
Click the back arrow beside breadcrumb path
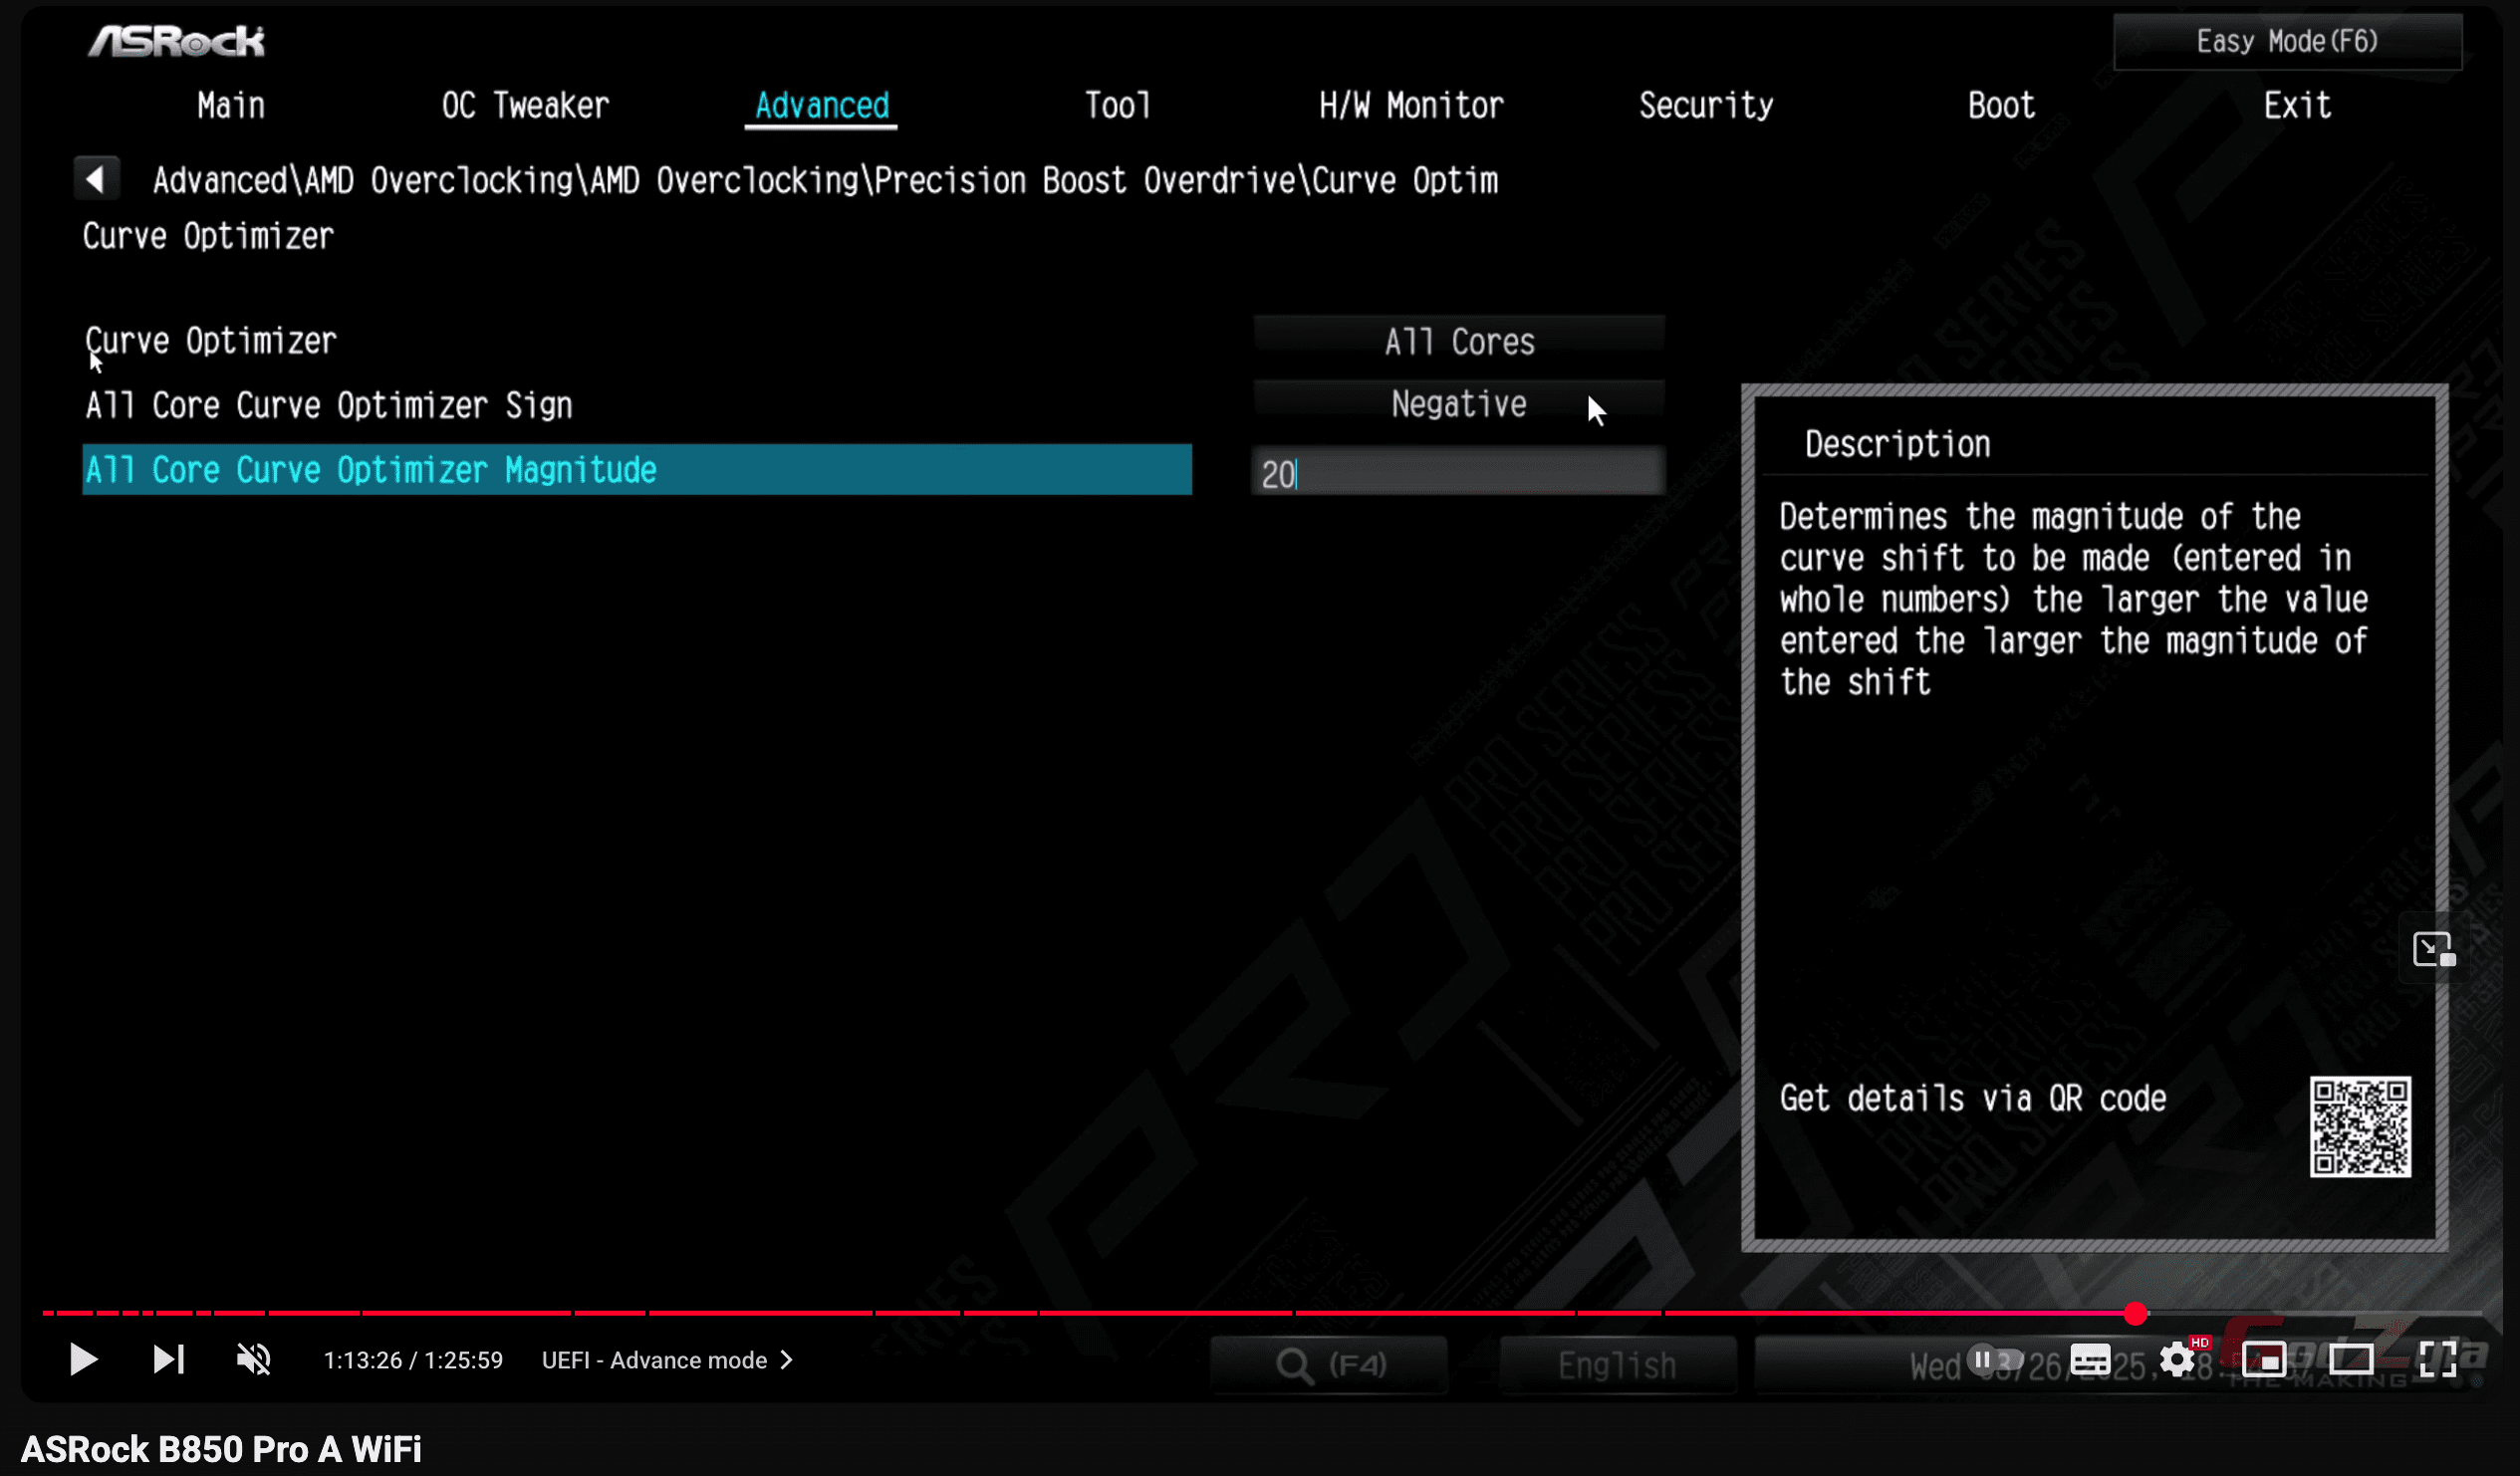click(x=96, y=180)
